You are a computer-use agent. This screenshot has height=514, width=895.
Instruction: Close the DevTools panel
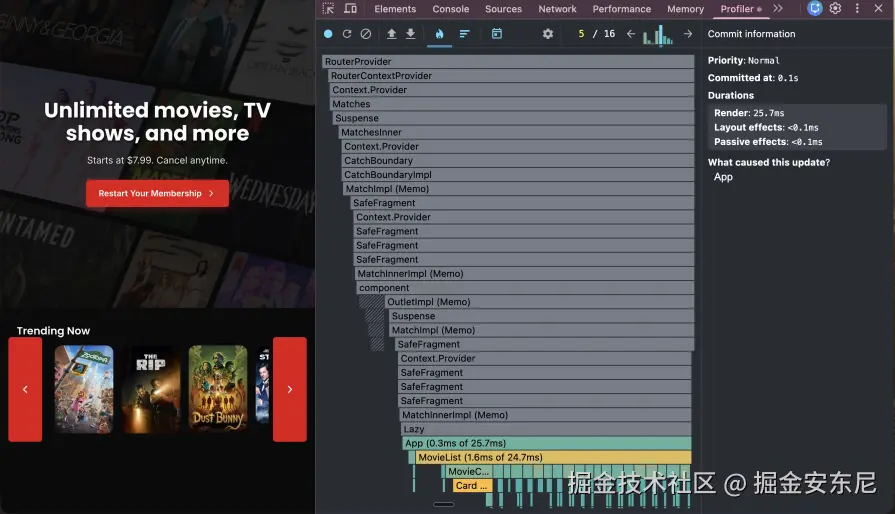click(878, 9)
